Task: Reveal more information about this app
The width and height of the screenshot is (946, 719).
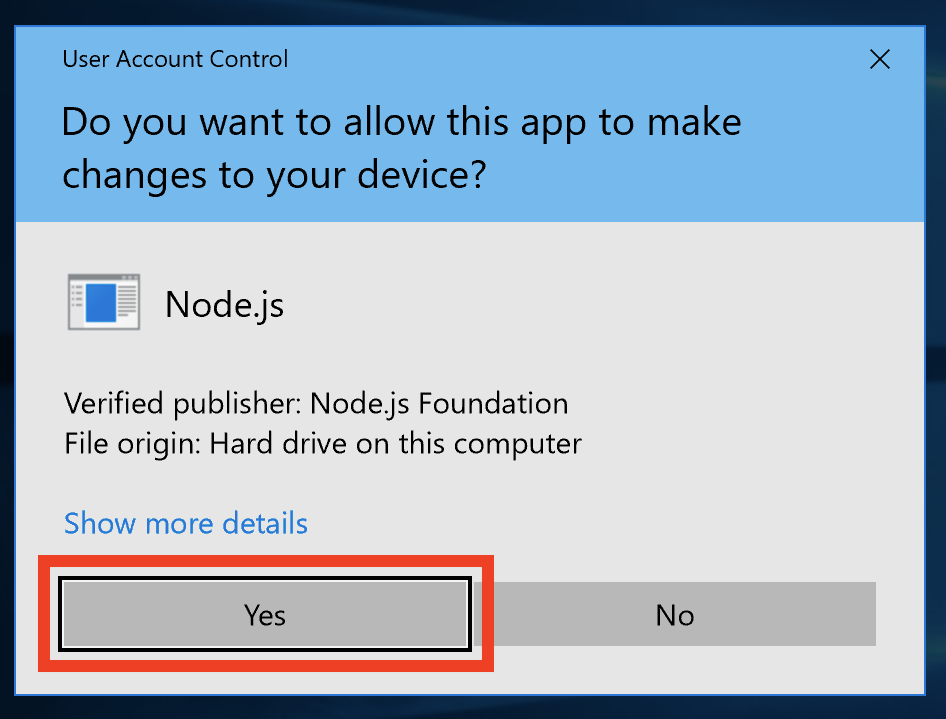Action: click(x=185, y=523)
